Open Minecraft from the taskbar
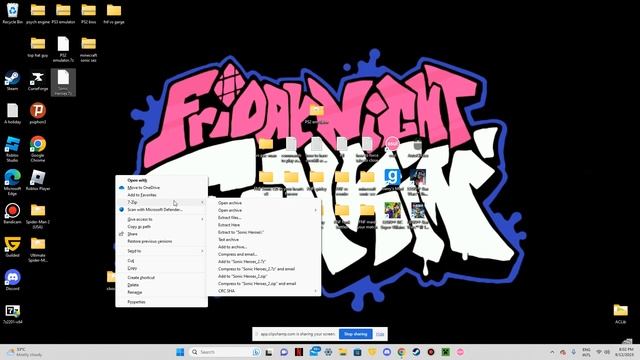 pyautogui.click(x=445, y=352)
